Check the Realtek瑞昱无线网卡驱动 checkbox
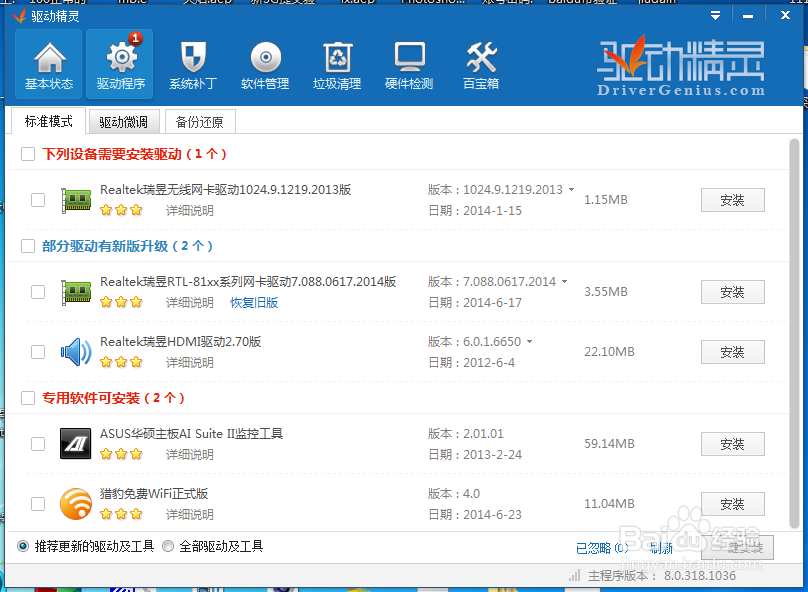This screenshot has width=808, height=592. [x=37, y=200]
